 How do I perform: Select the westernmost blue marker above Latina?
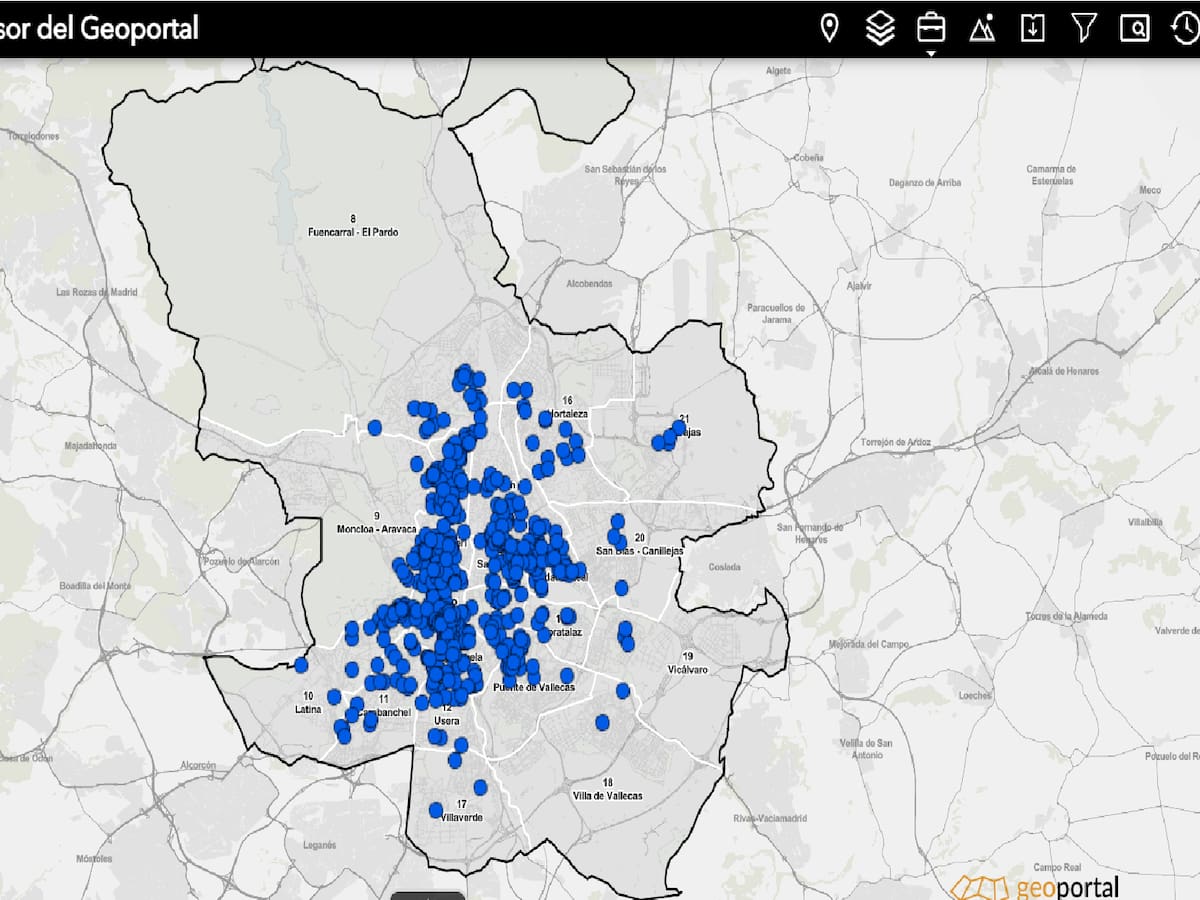click(x=301, y=665)
